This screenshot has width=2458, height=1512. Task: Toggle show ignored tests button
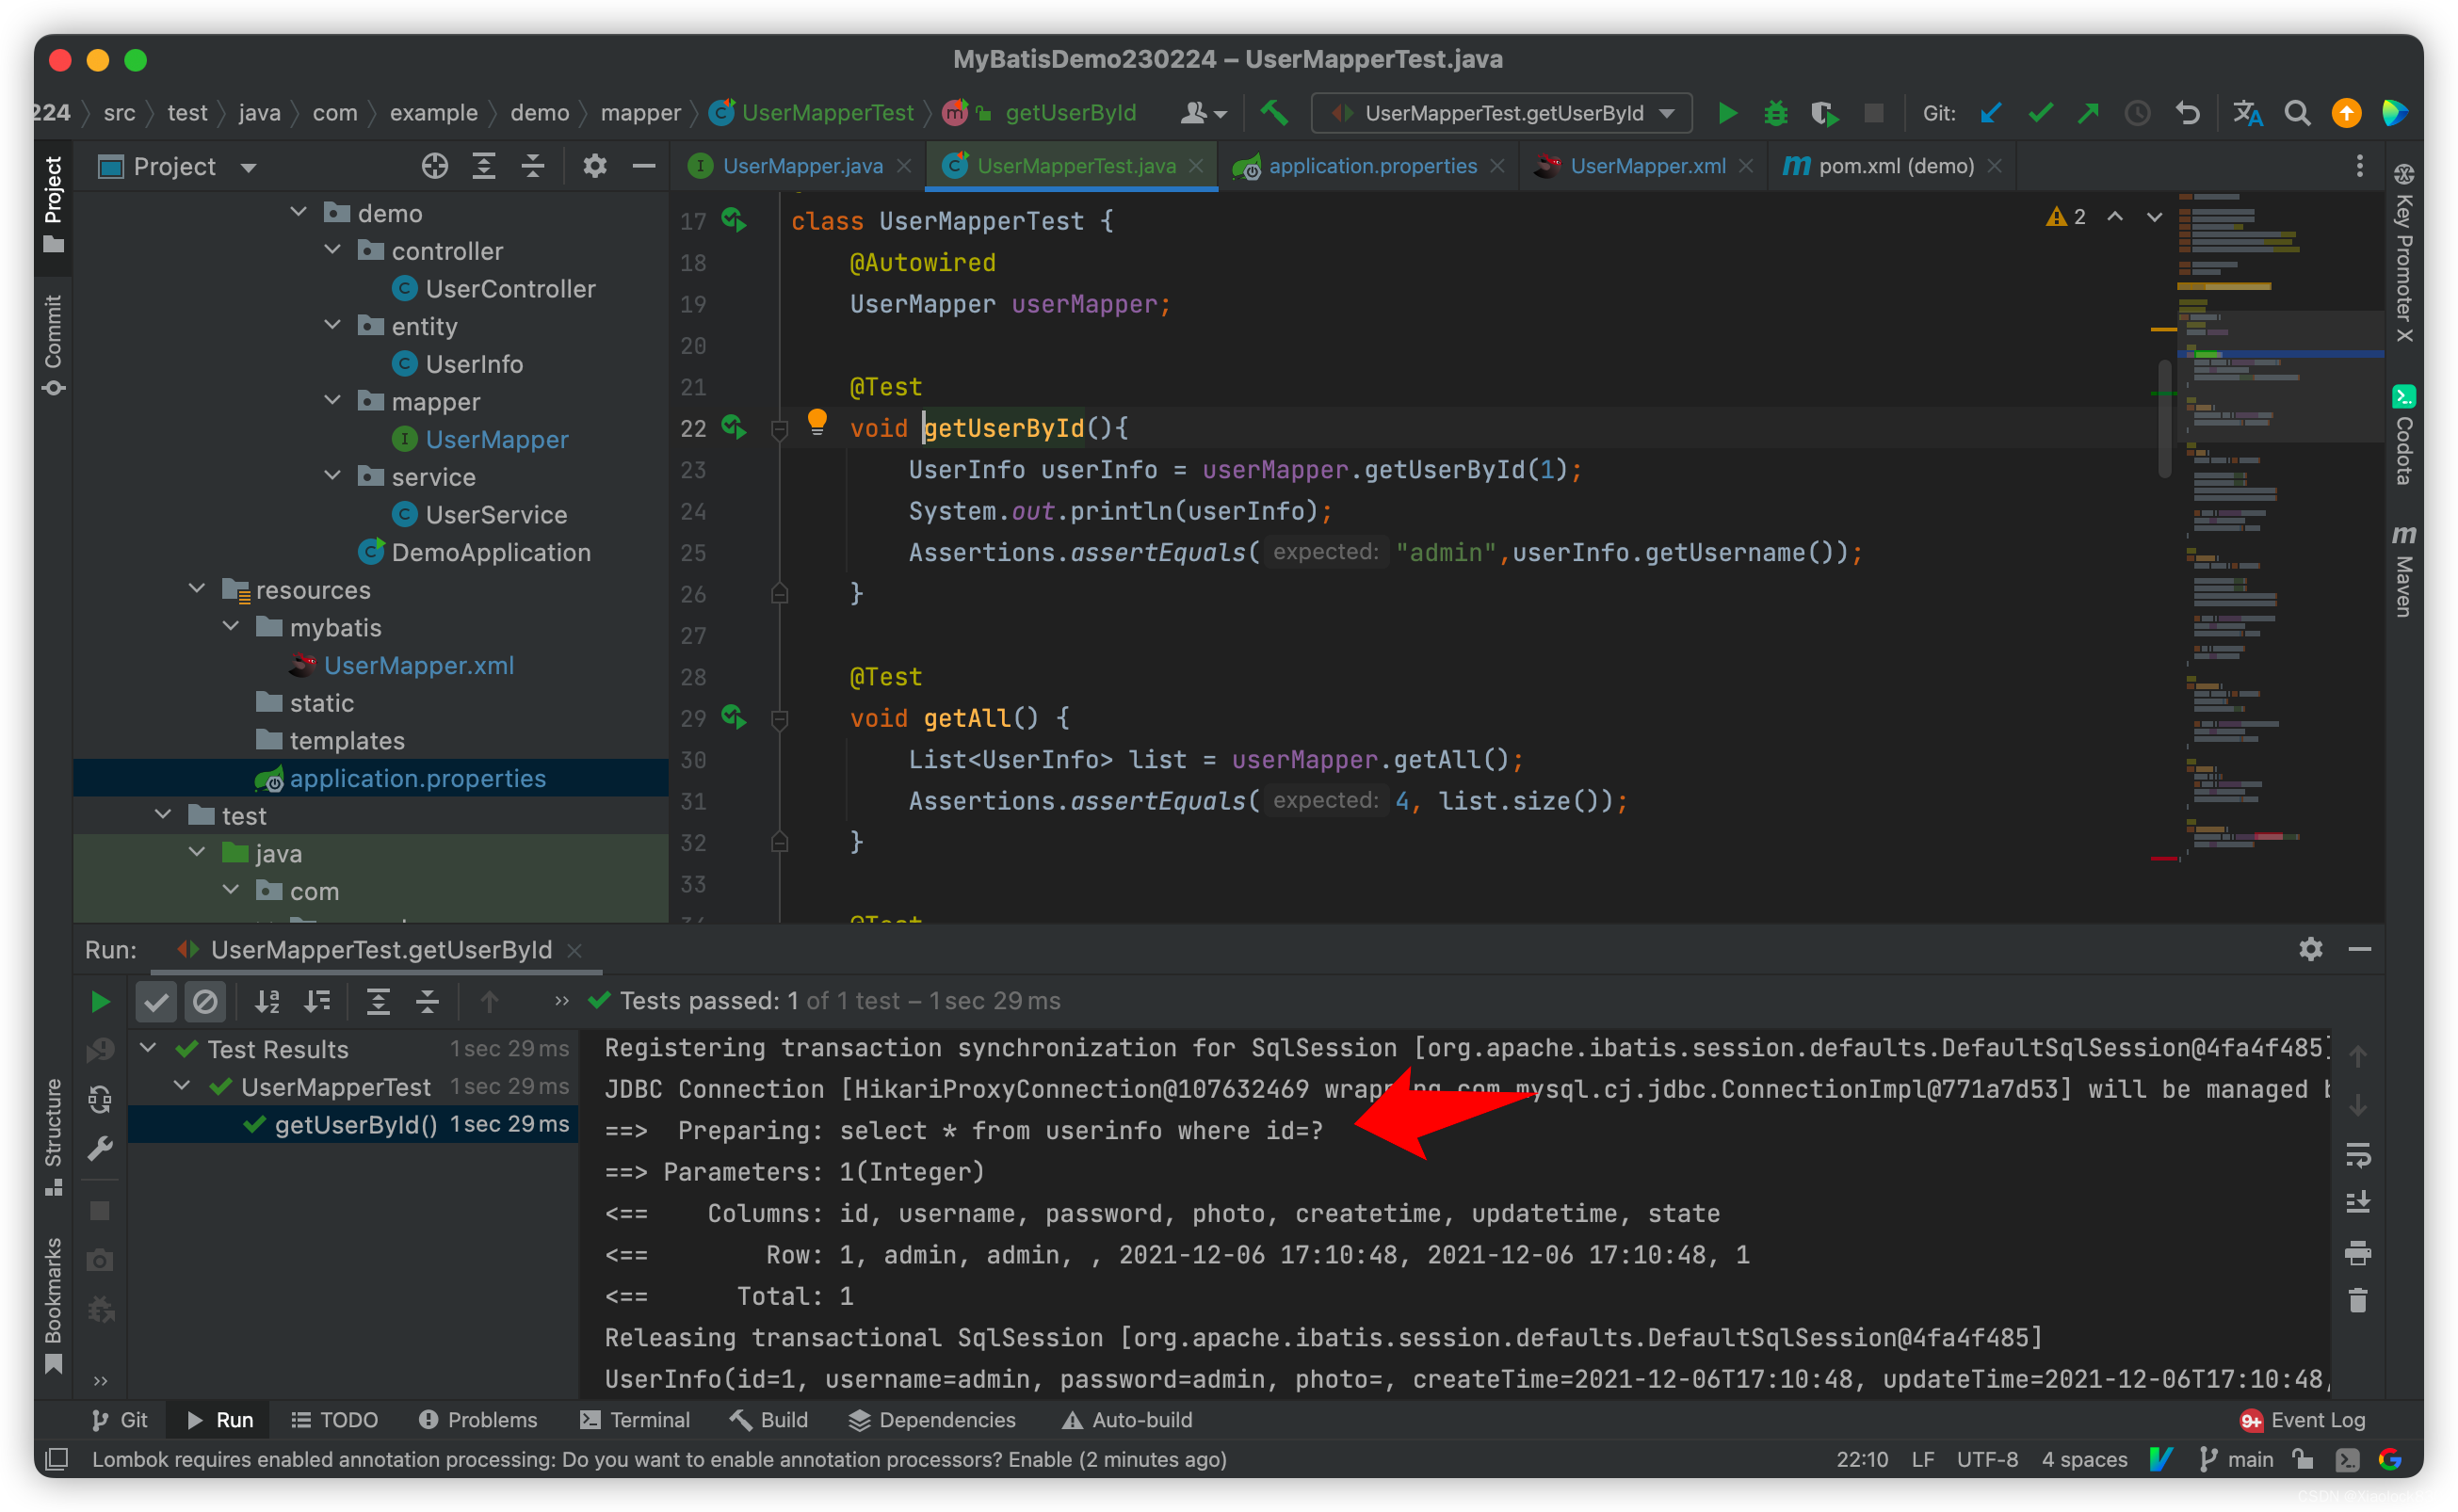coord(205,1001)
